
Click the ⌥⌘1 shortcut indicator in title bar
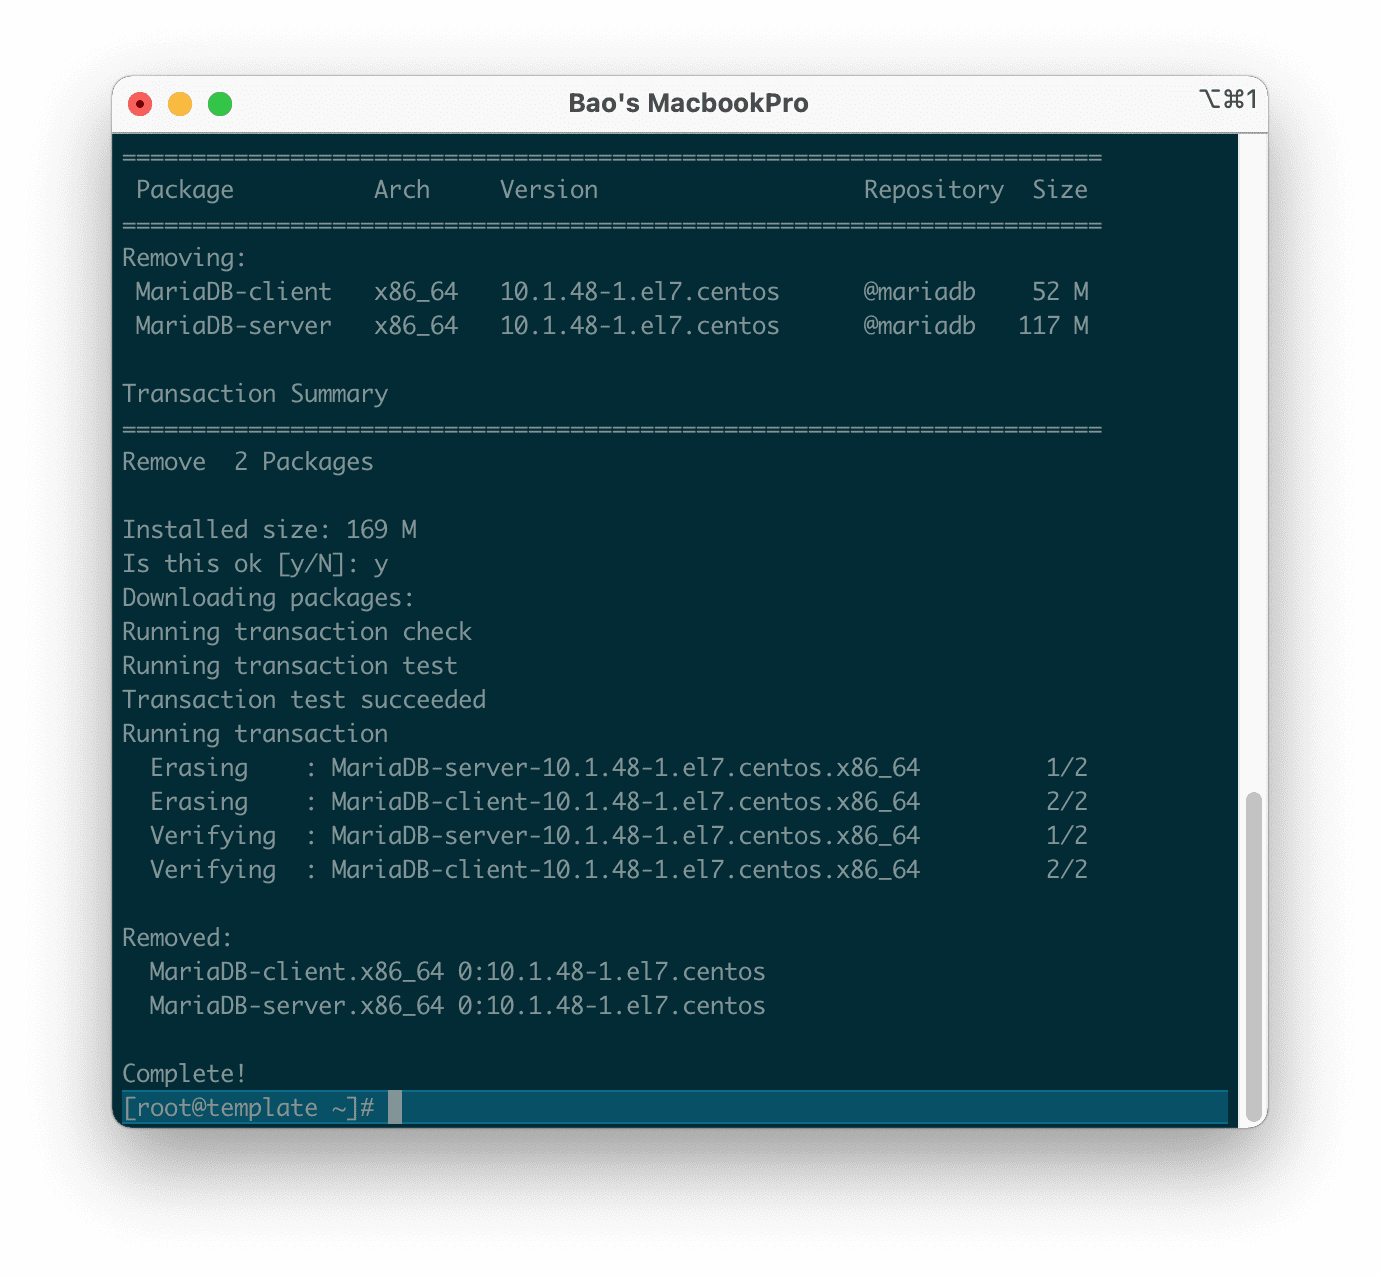[x=1227, y=100]
